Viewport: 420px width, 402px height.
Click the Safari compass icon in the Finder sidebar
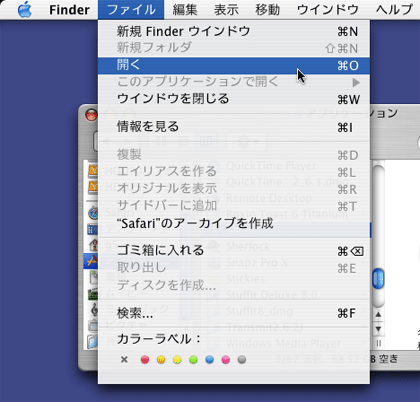point(94,213)
